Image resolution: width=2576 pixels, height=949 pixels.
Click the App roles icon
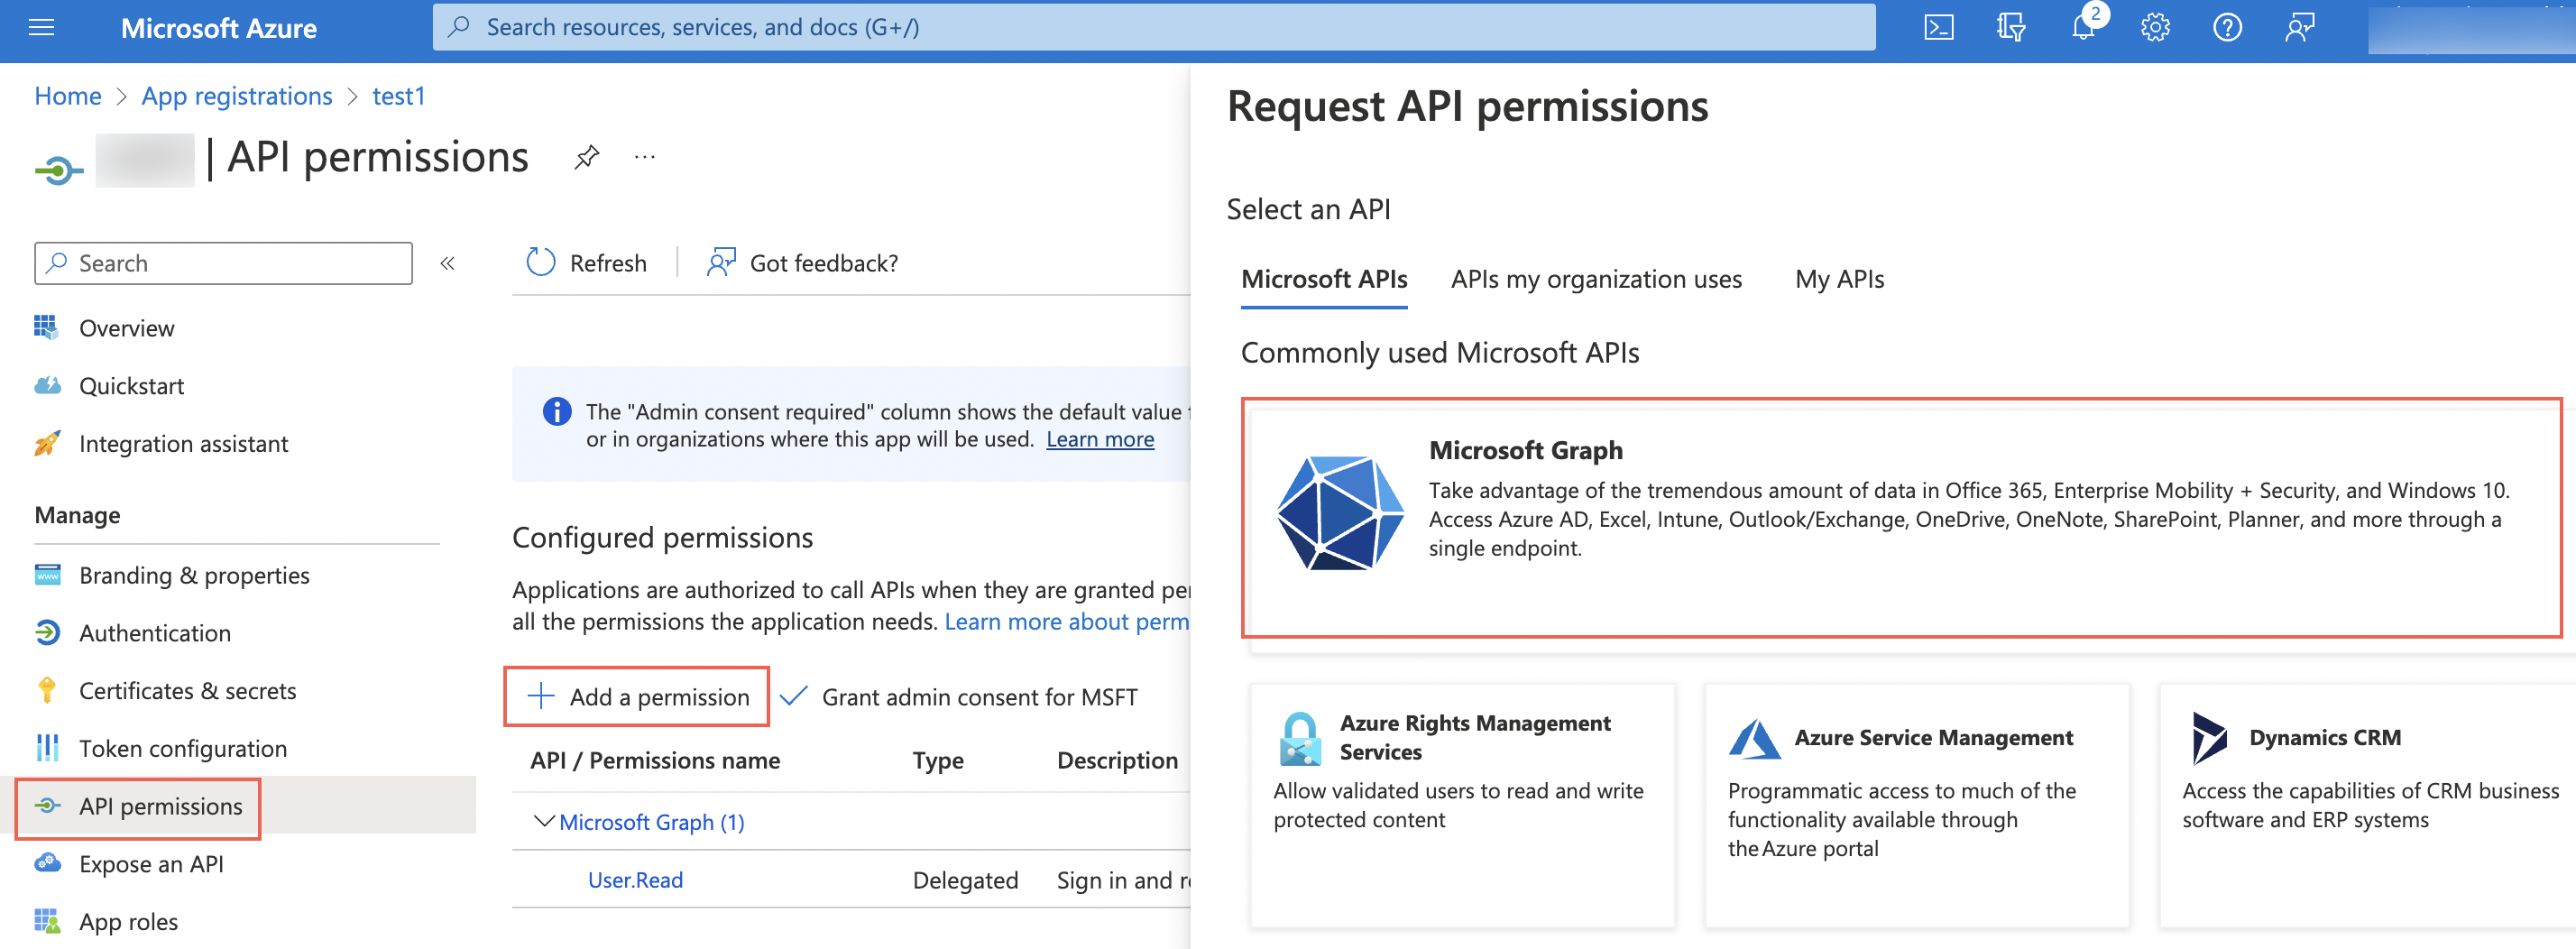tap(47, 921)
